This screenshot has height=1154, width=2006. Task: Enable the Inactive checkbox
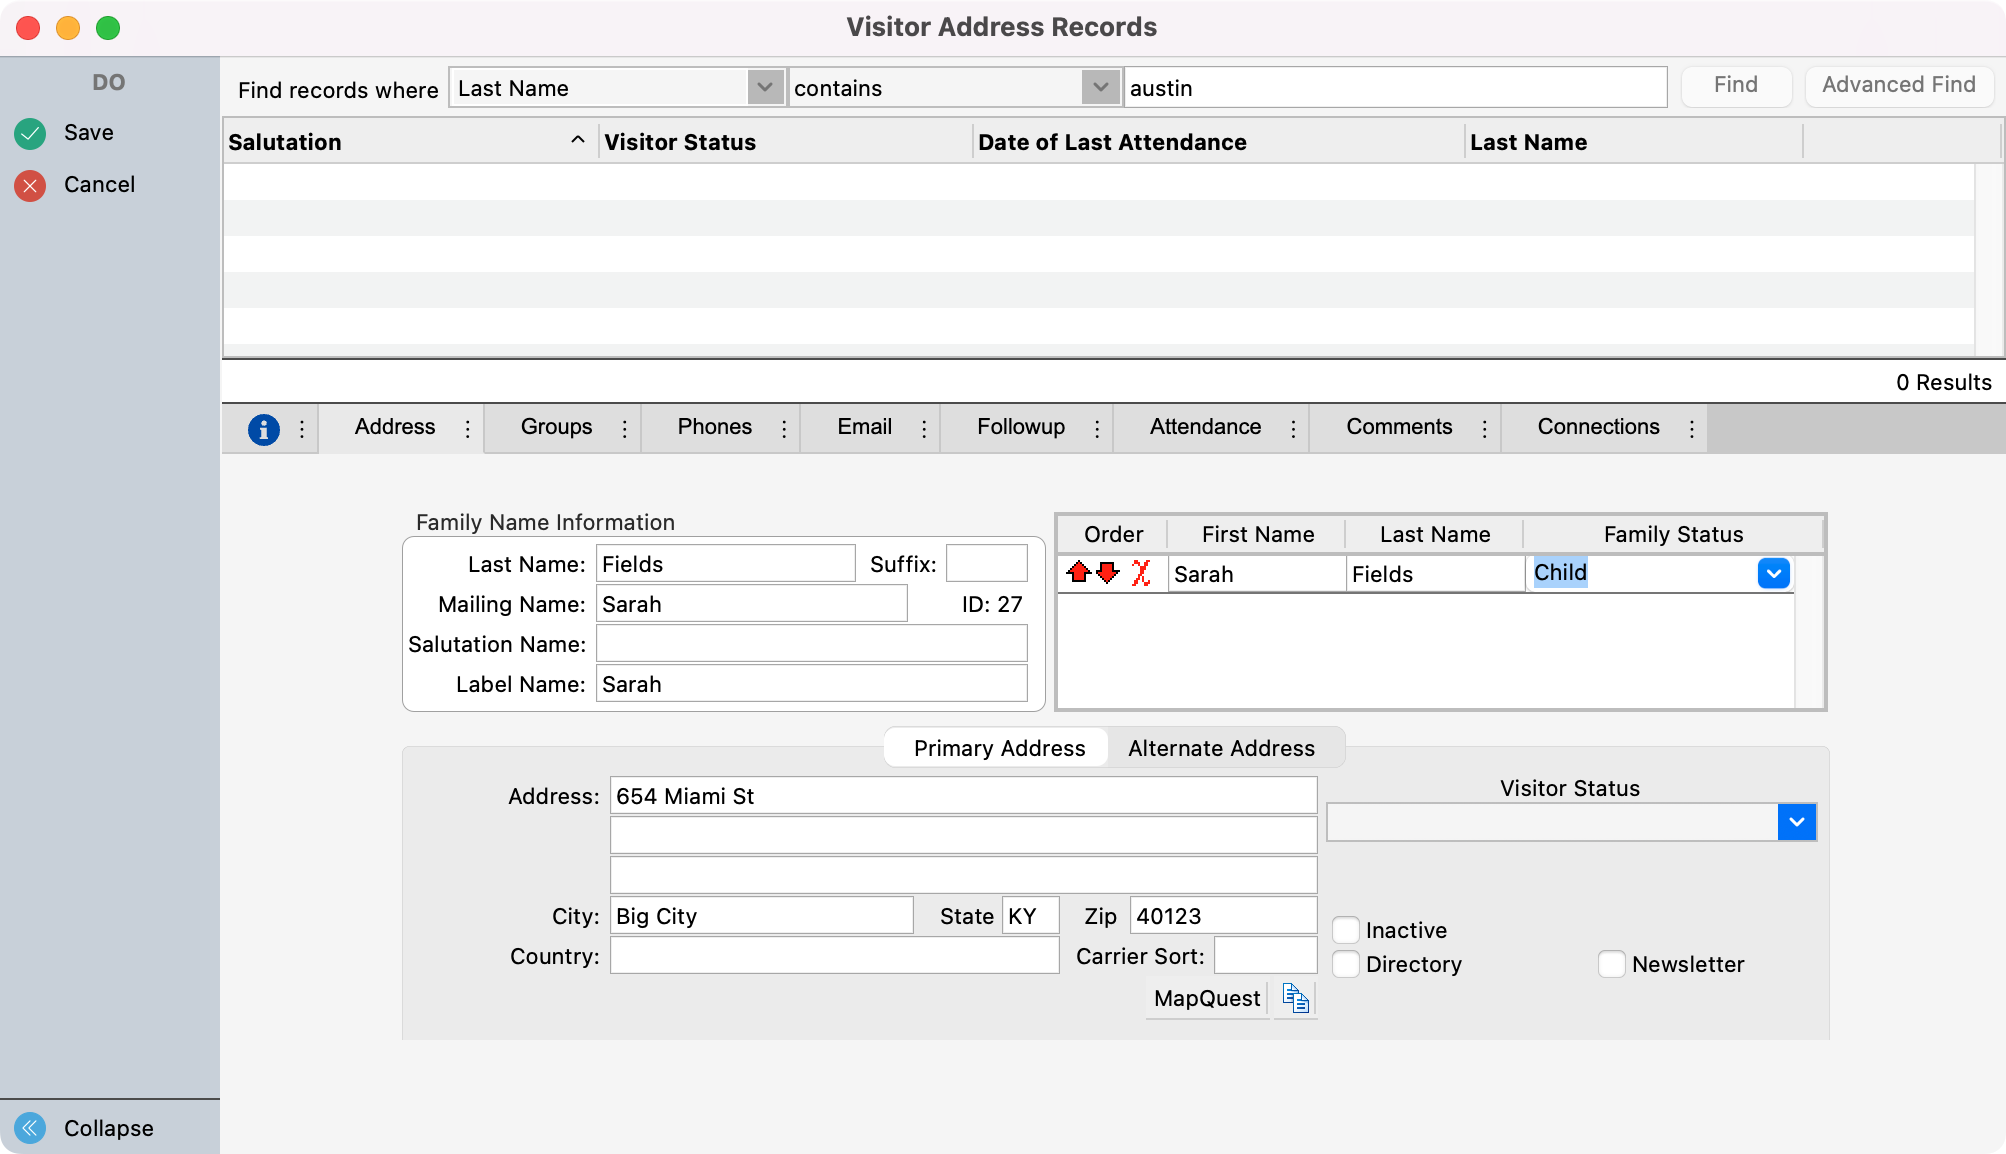(1346, 929)
